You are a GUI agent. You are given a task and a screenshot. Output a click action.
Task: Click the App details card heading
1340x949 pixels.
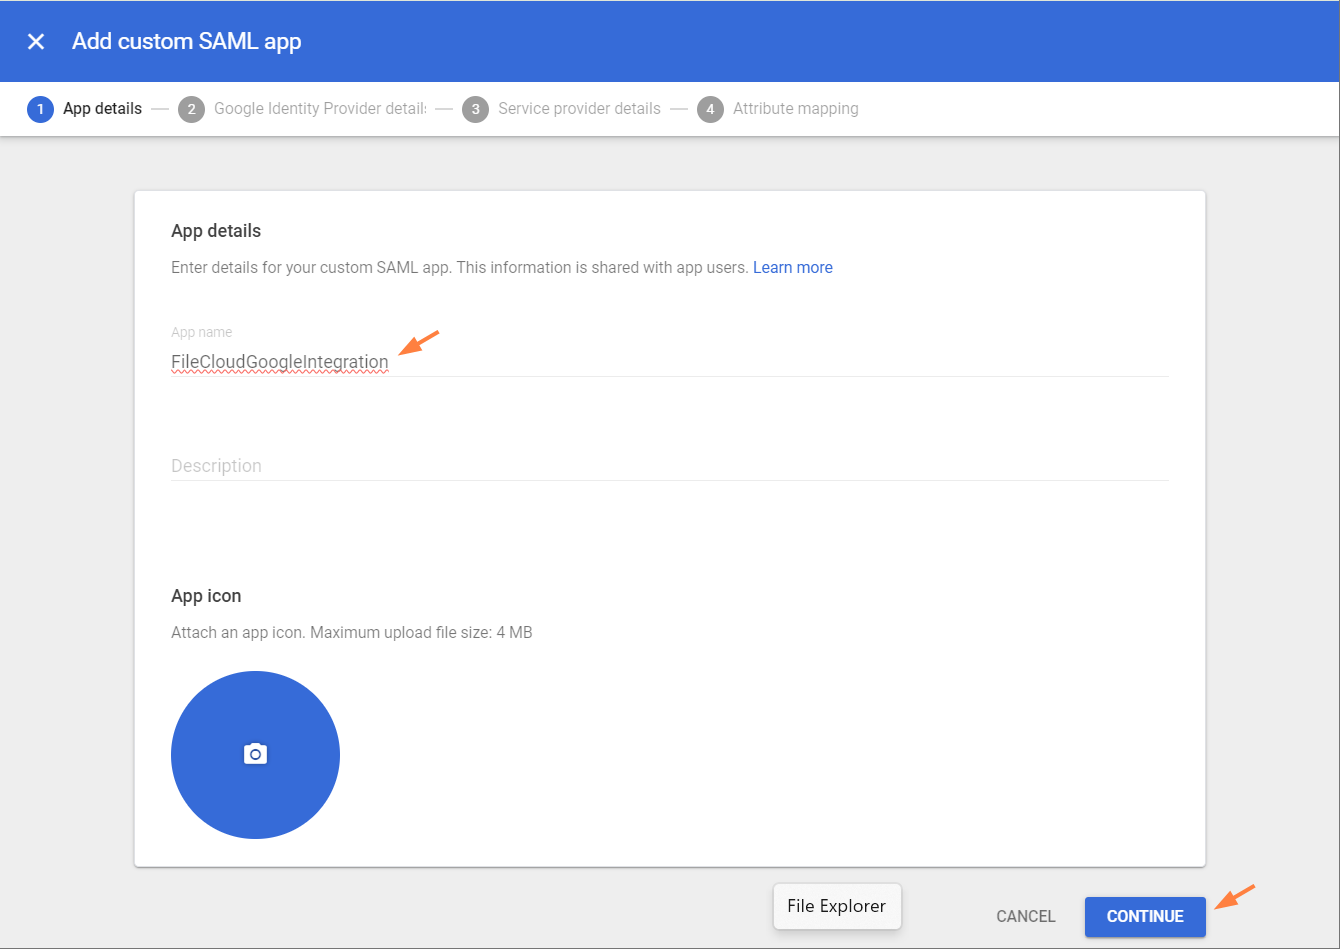(x=216, y=231)
